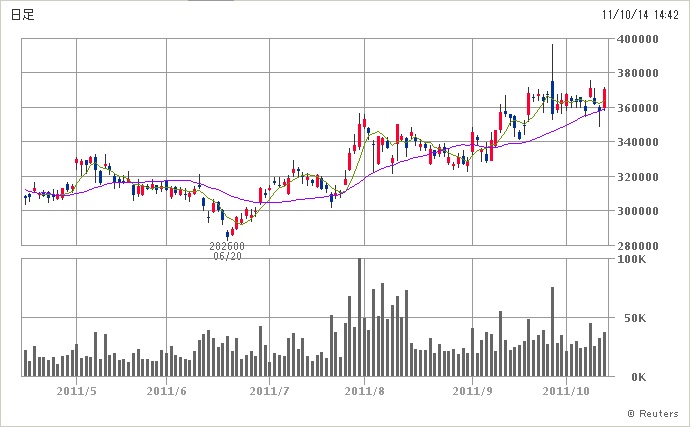The height and width of the screenshot is (427, 690).
Task: Click the 50K volume axis label
Action: pyautogui.click(x=635, y=318)
